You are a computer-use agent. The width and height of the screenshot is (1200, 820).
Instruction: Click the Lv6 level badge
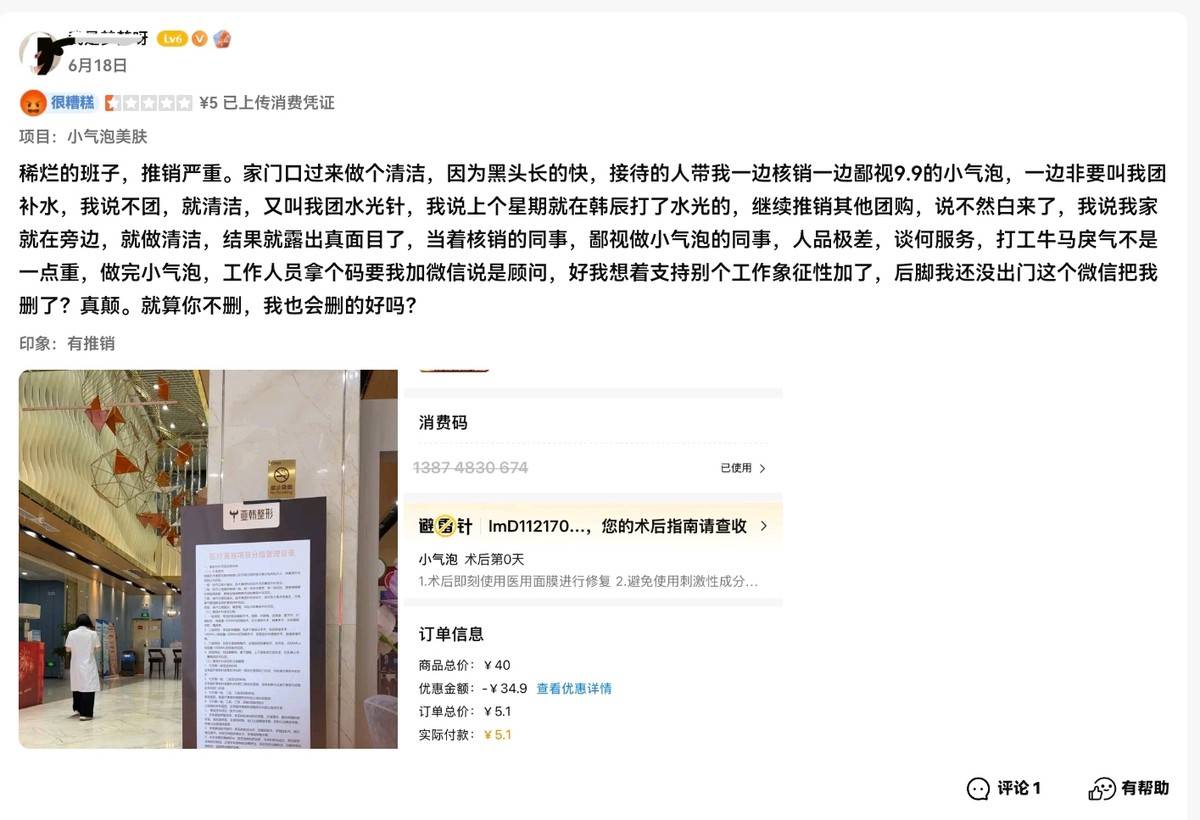tap(172, 38)
